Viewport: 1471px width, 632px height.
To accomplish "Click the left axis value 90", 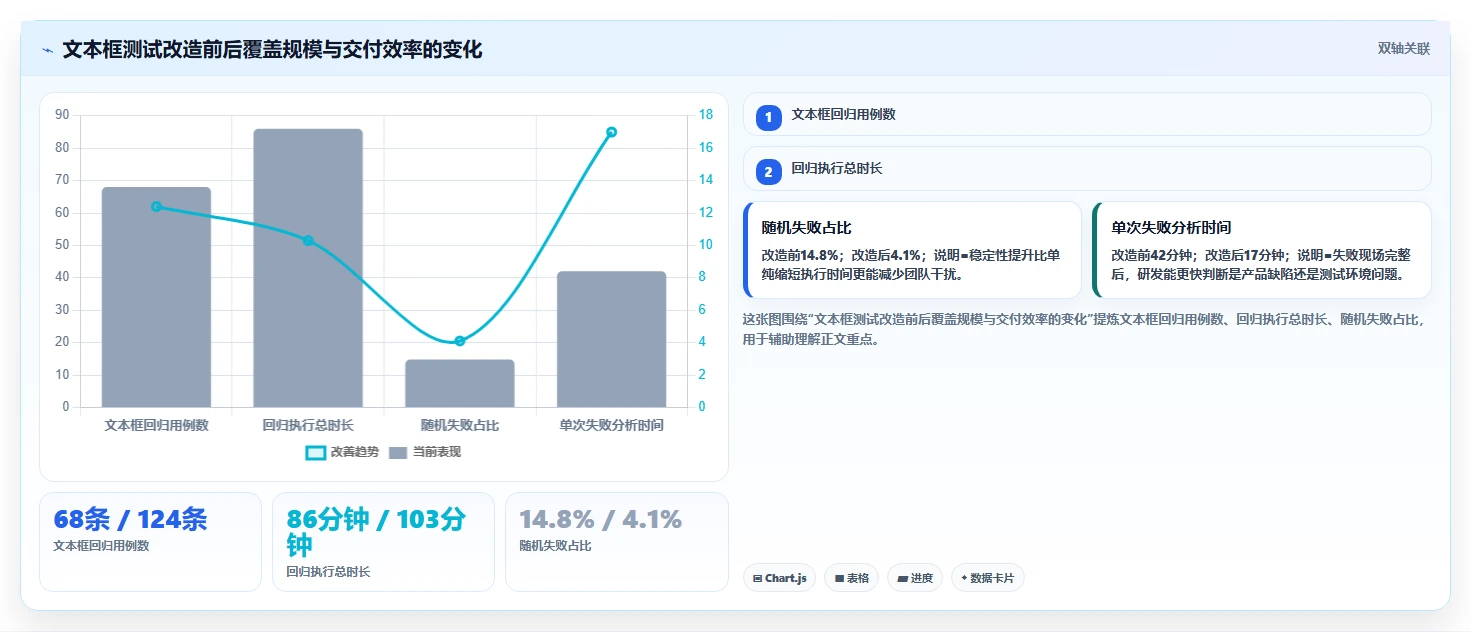I will 62,115.
